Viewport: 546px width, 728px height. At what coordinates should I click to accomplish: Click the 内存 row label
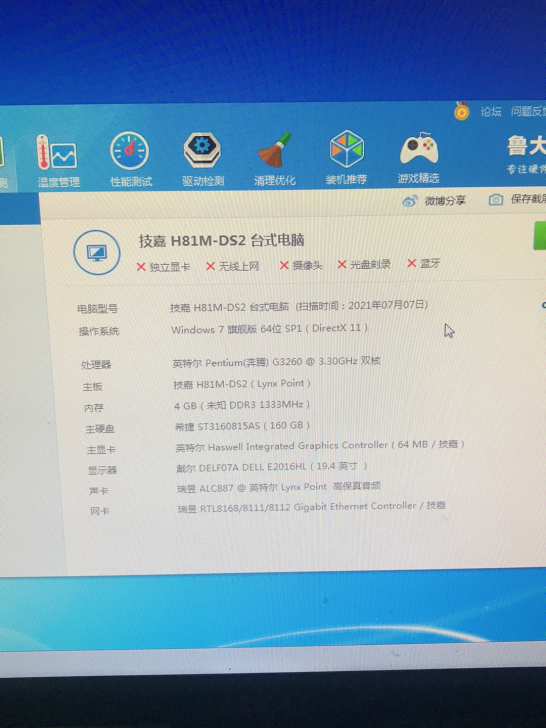pyautogui.click(x=94, y=408)
